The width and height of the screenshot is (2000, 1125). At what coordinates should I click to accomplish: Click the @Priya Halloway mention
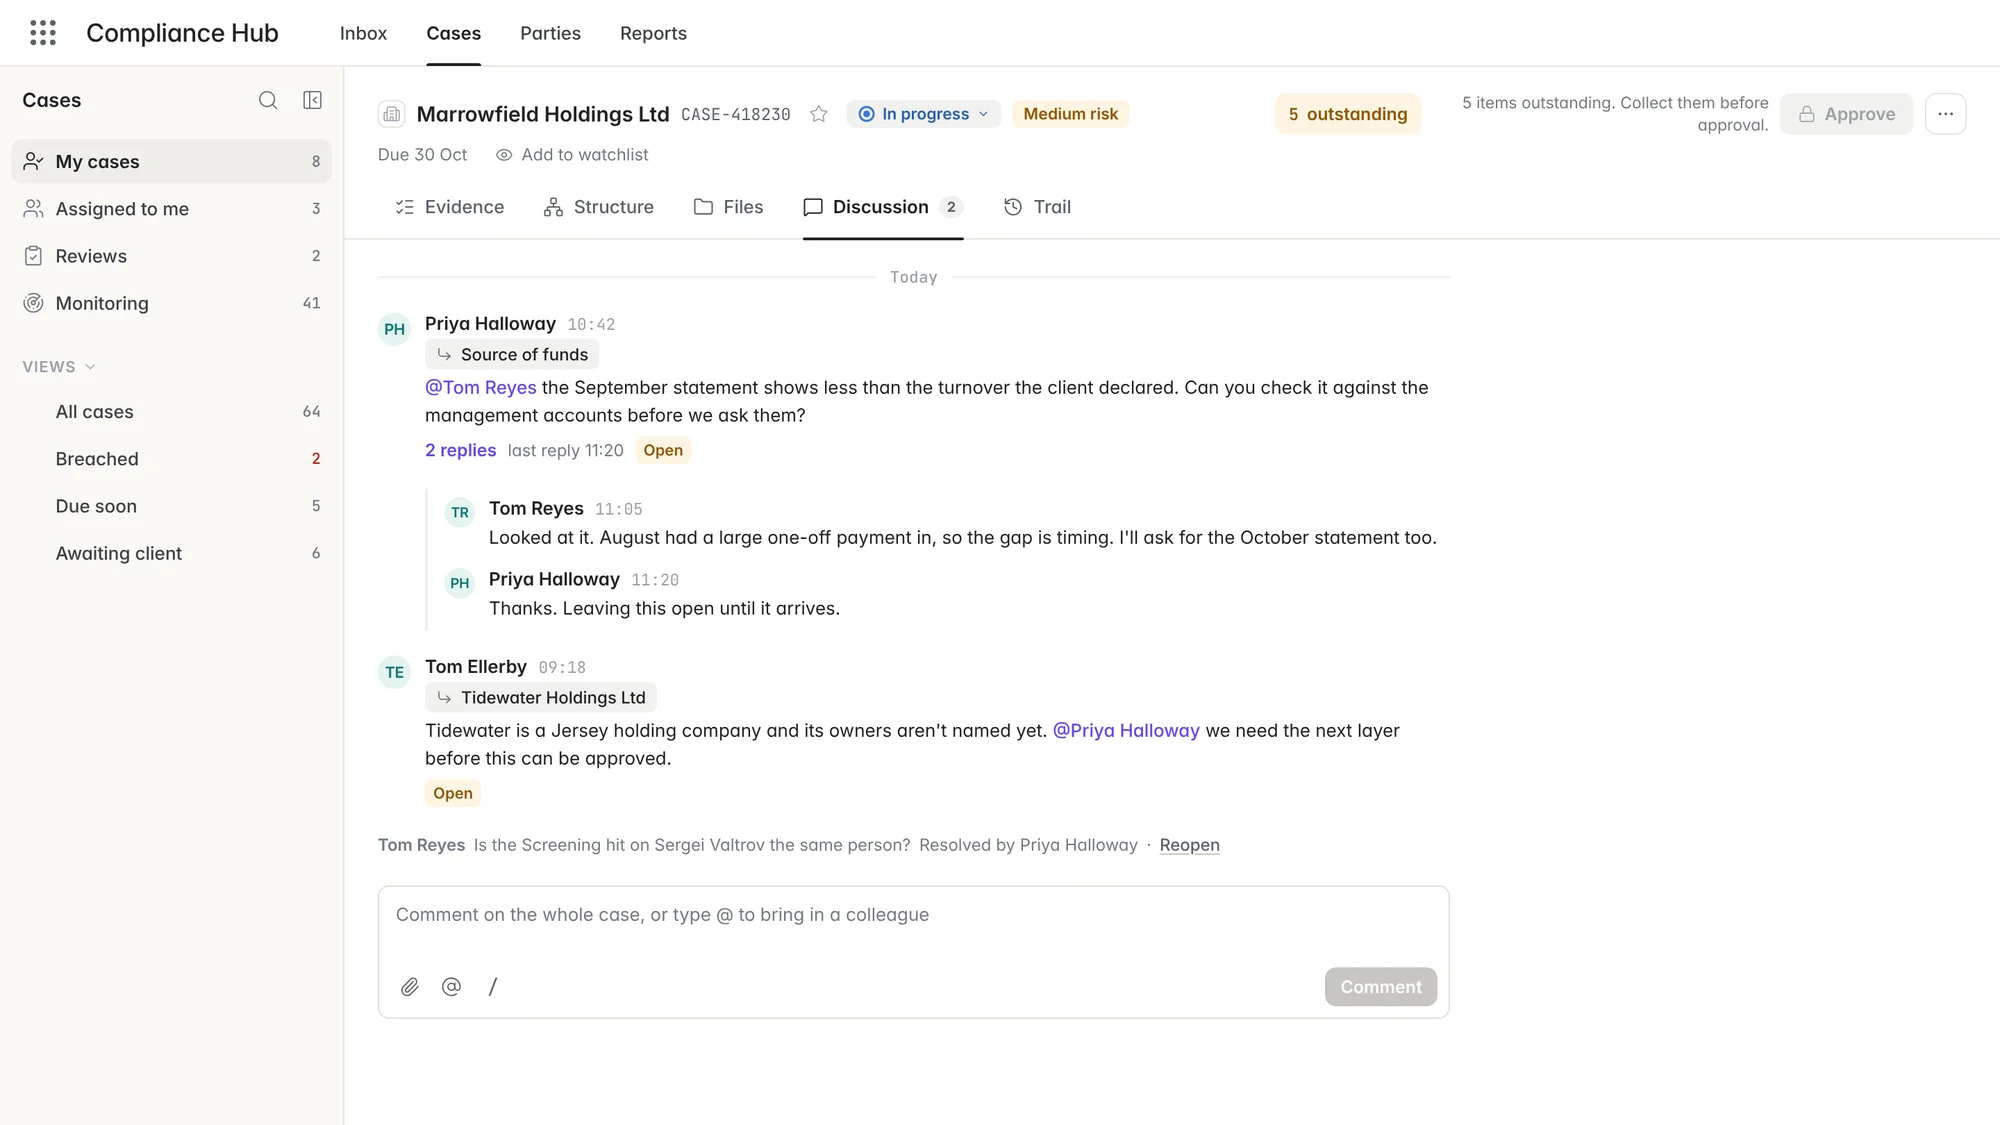tap(1126, 731)
